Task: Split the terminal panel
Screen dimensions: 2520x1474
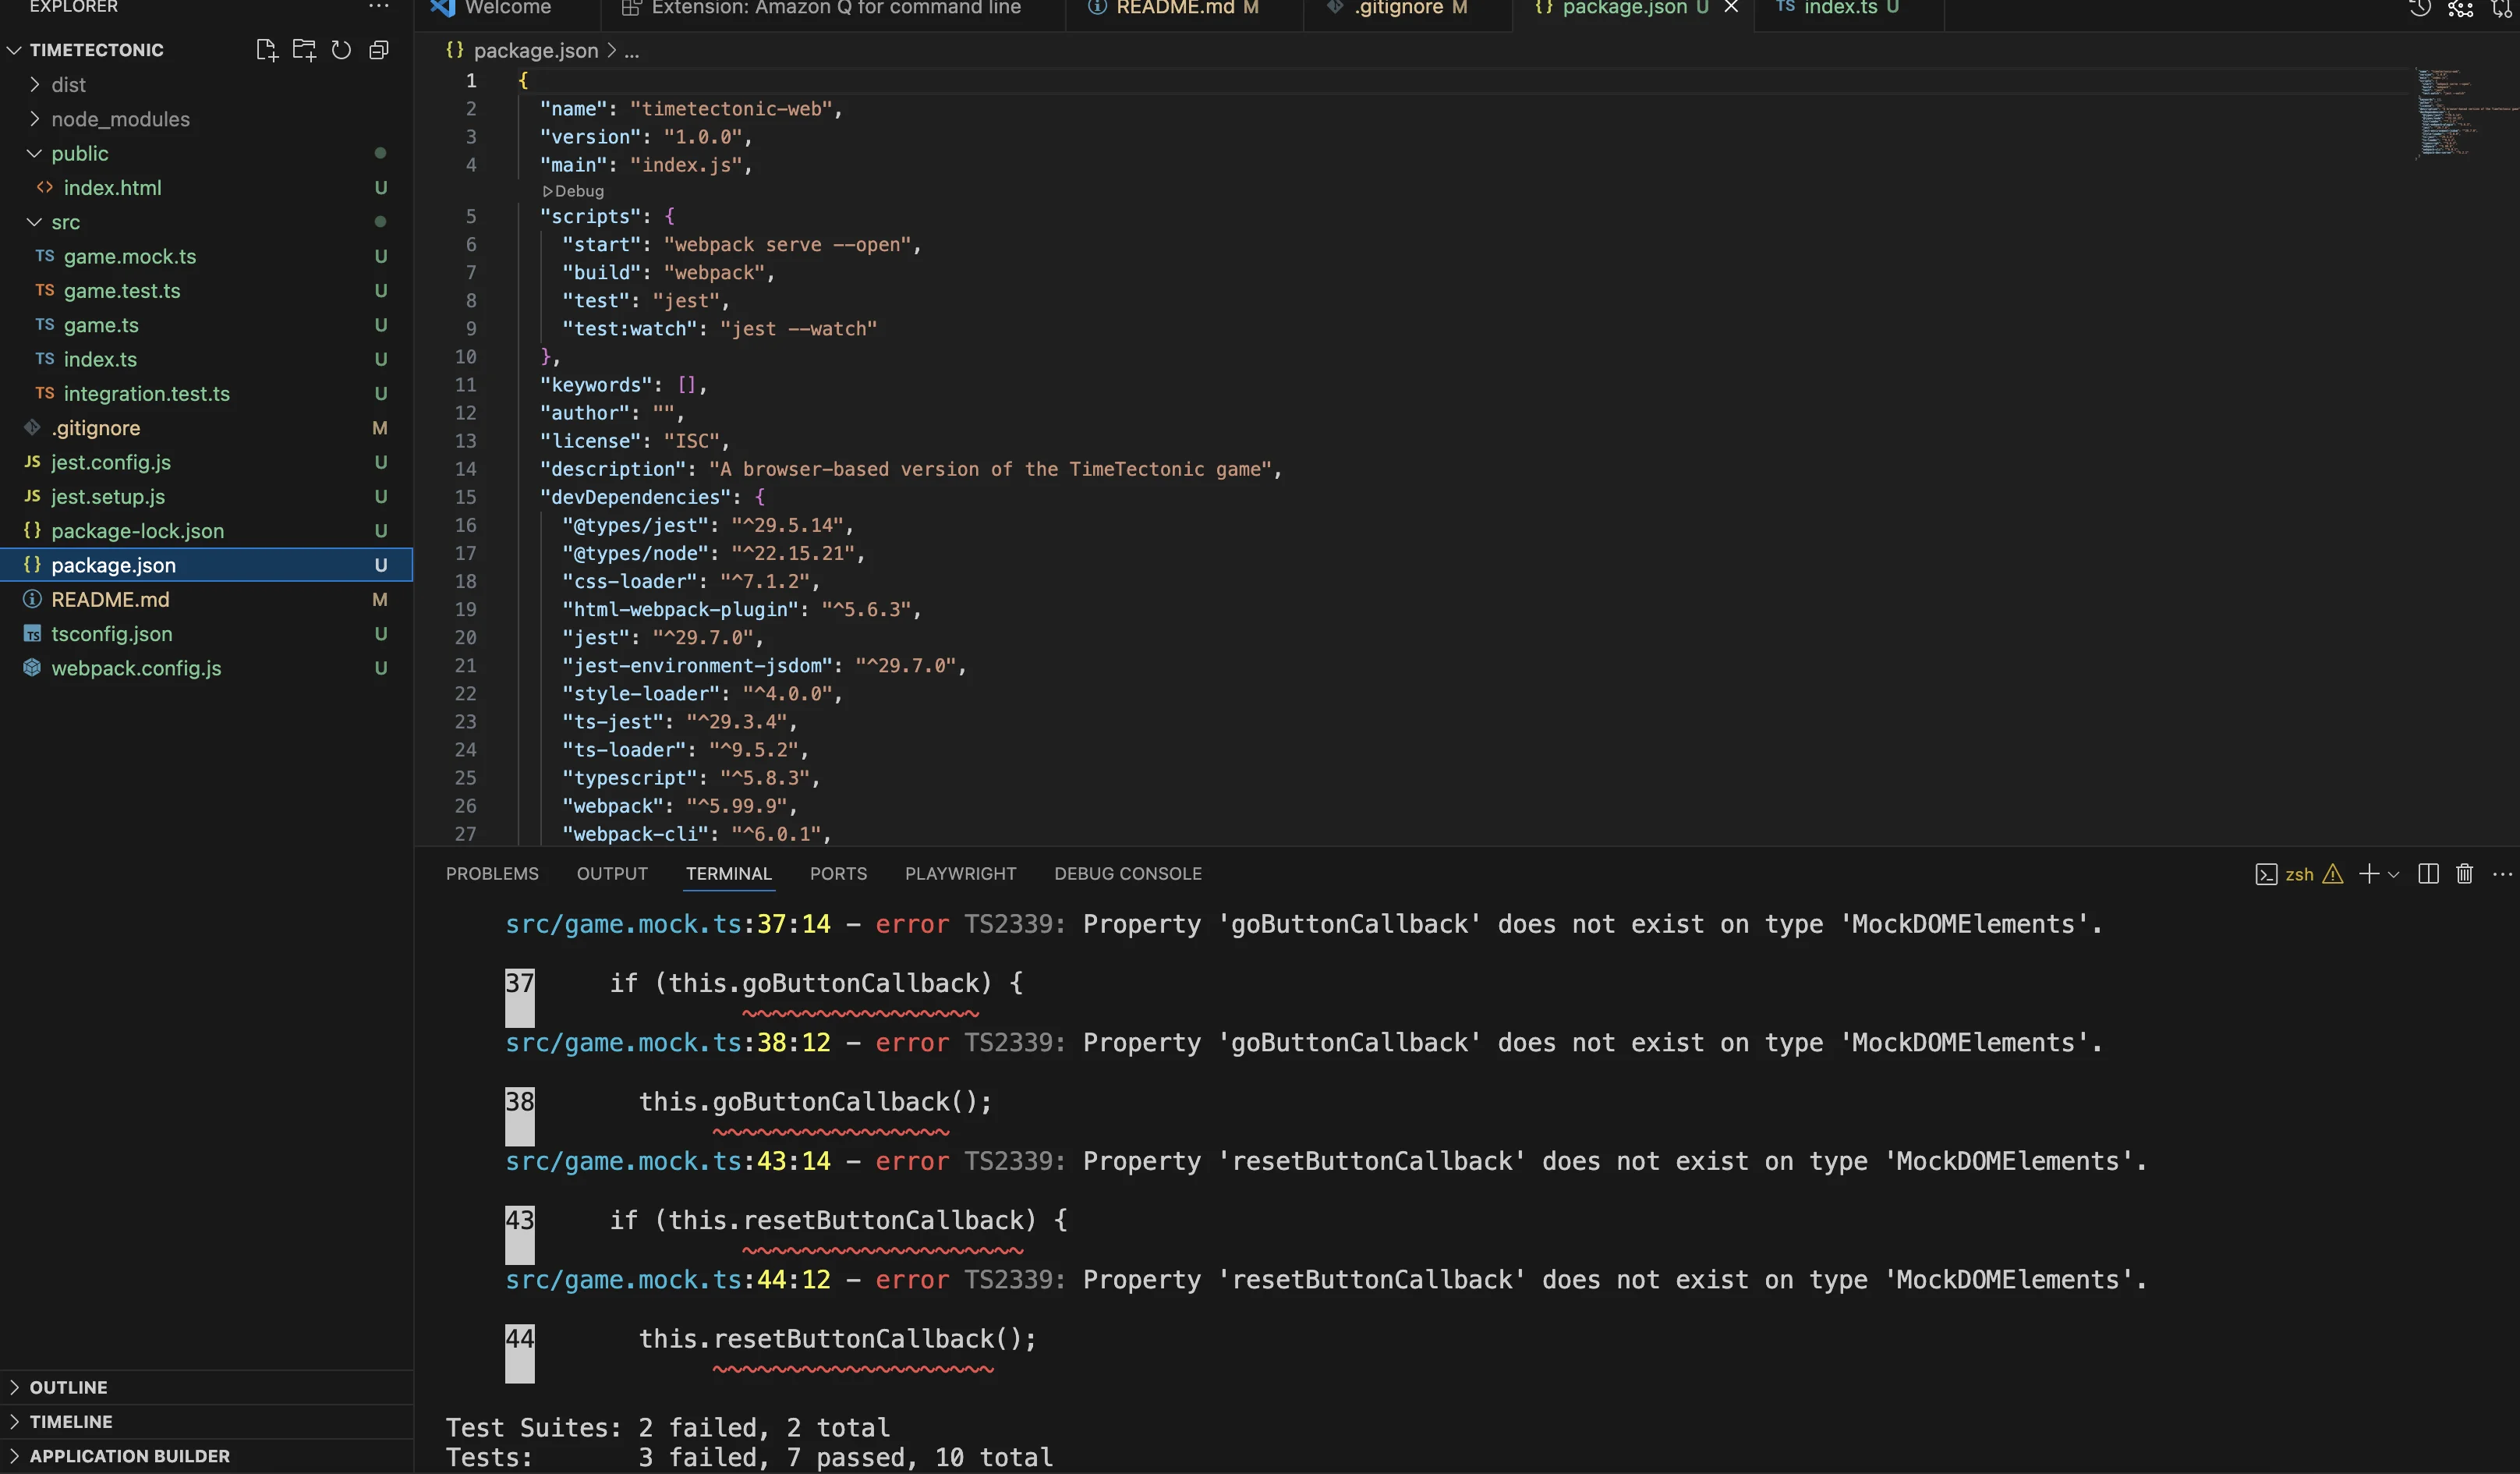Action: (2427, 874)
